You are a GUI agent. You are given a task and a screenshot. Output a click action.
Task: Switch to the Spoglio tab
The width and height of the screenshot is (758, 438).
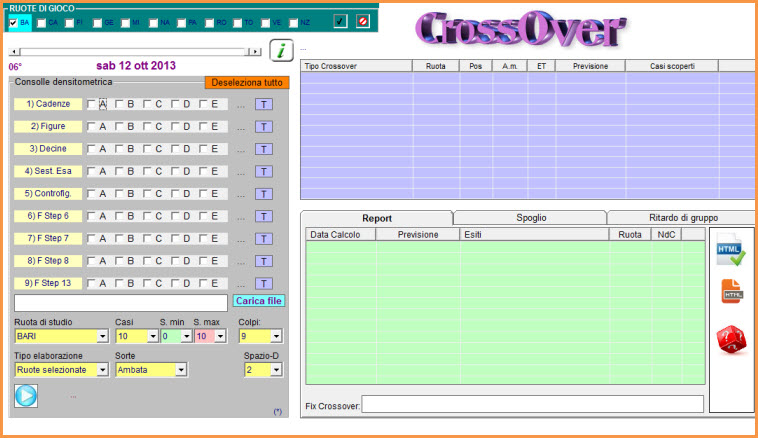tap(531, 218)
